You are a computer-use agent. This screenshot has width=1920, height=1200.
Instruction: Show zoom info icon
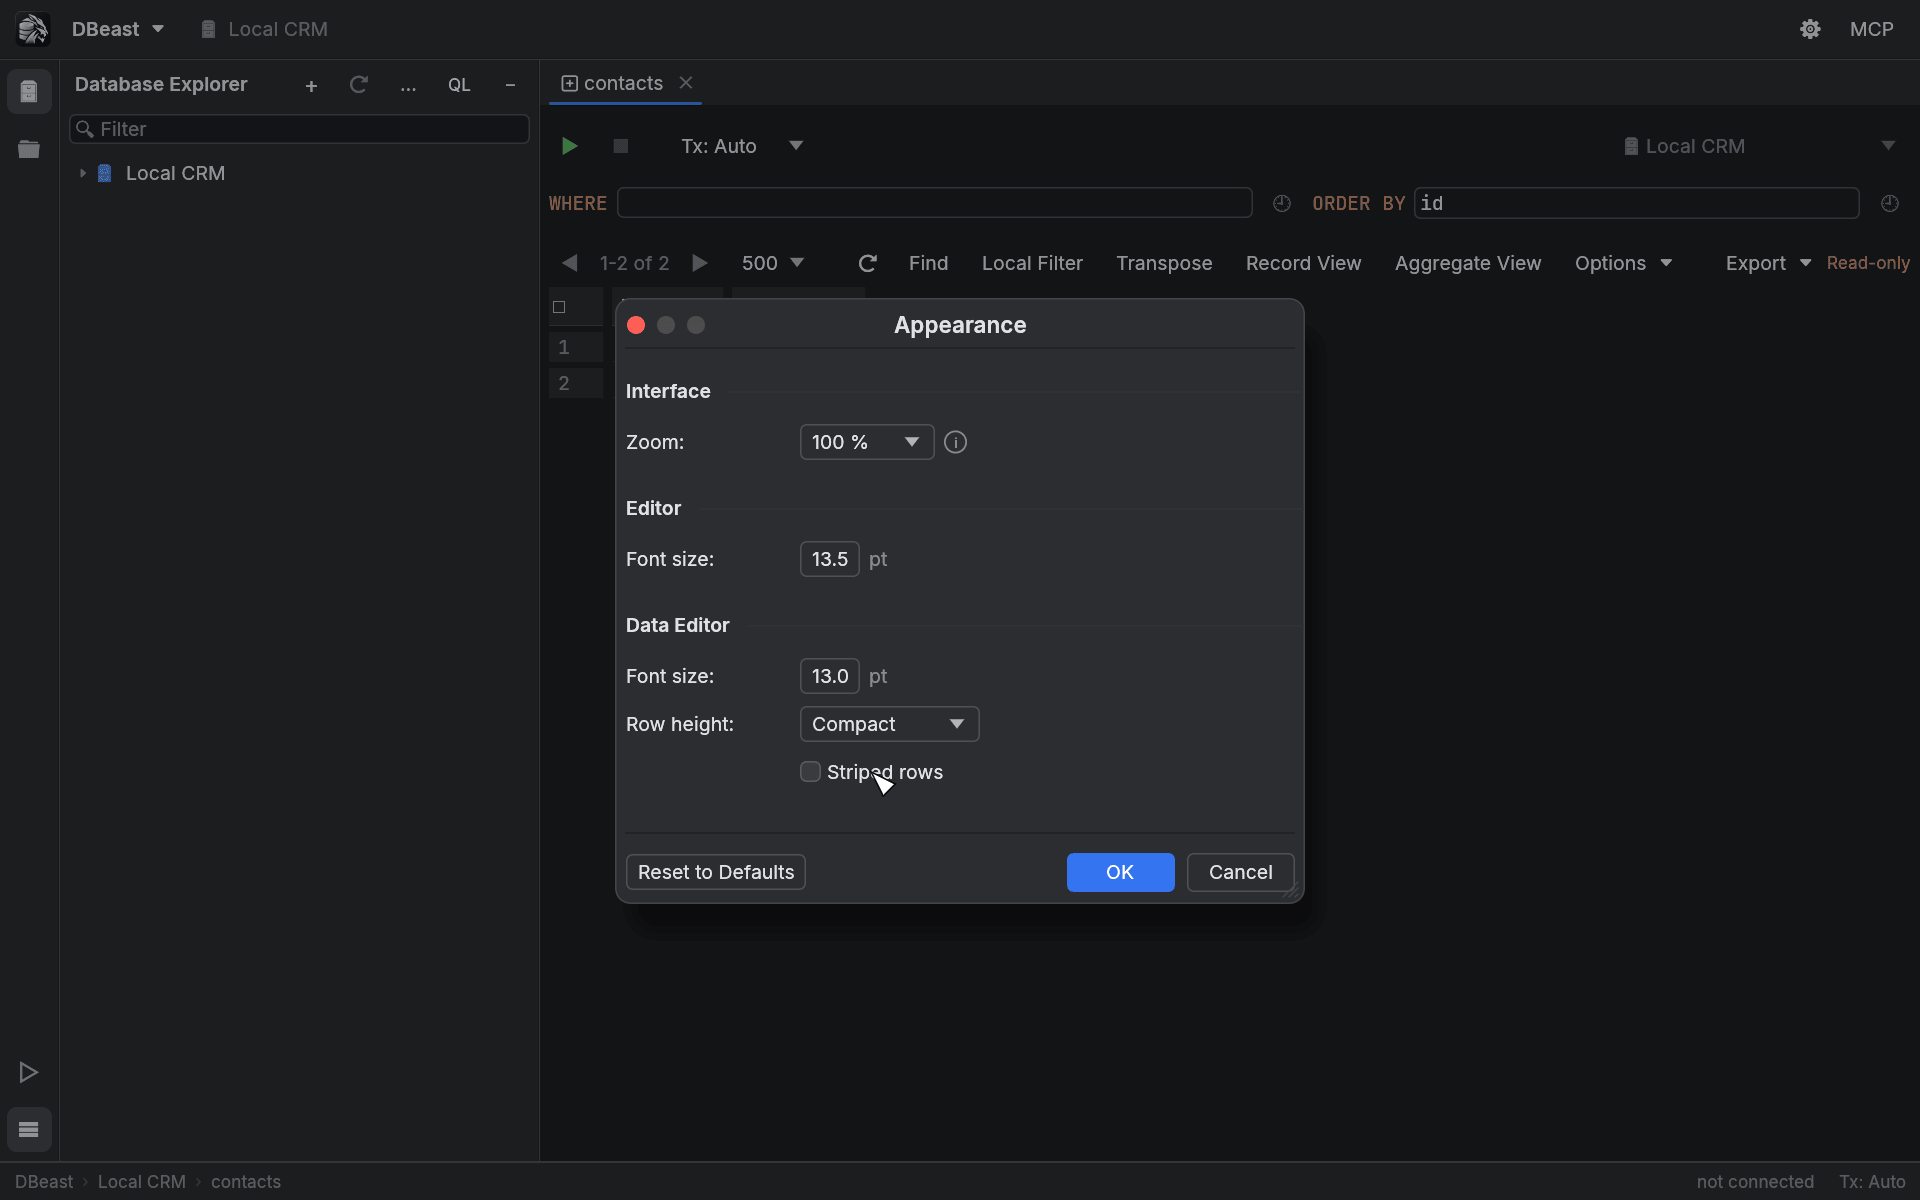[955, 442]
